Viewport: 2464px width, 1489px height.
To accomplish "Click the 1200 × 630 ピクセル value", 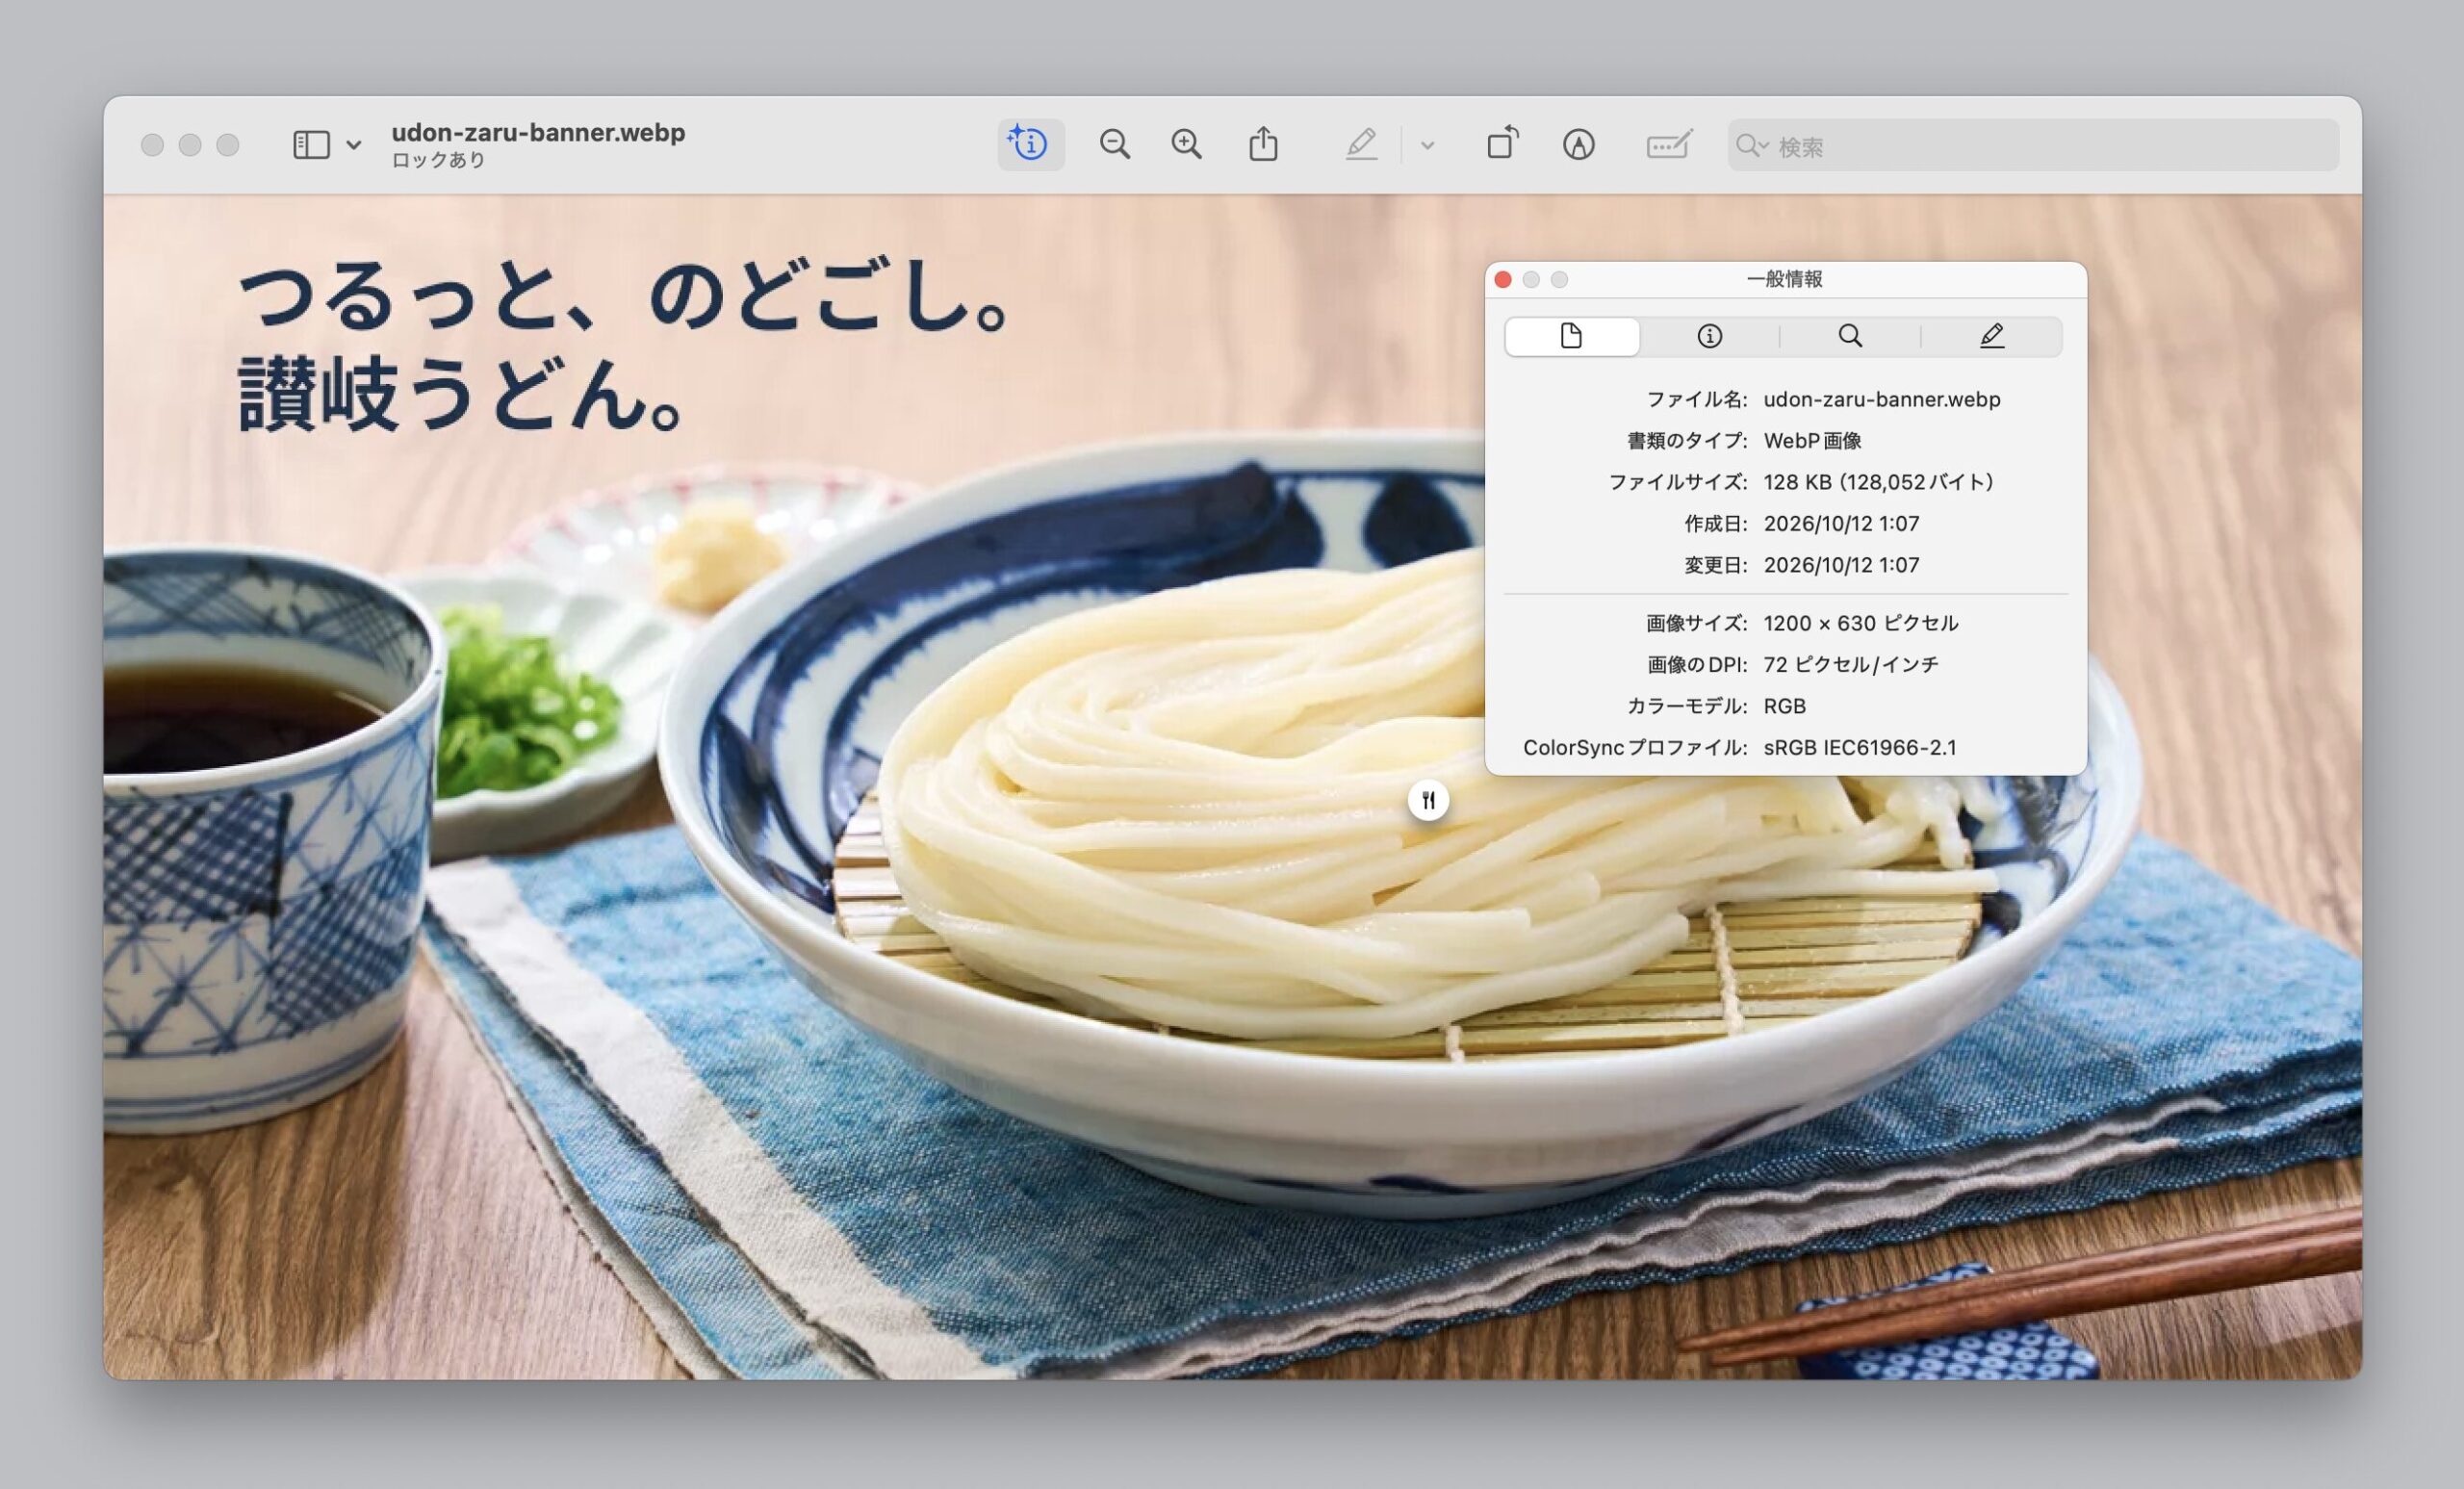I will [1860, 623].
